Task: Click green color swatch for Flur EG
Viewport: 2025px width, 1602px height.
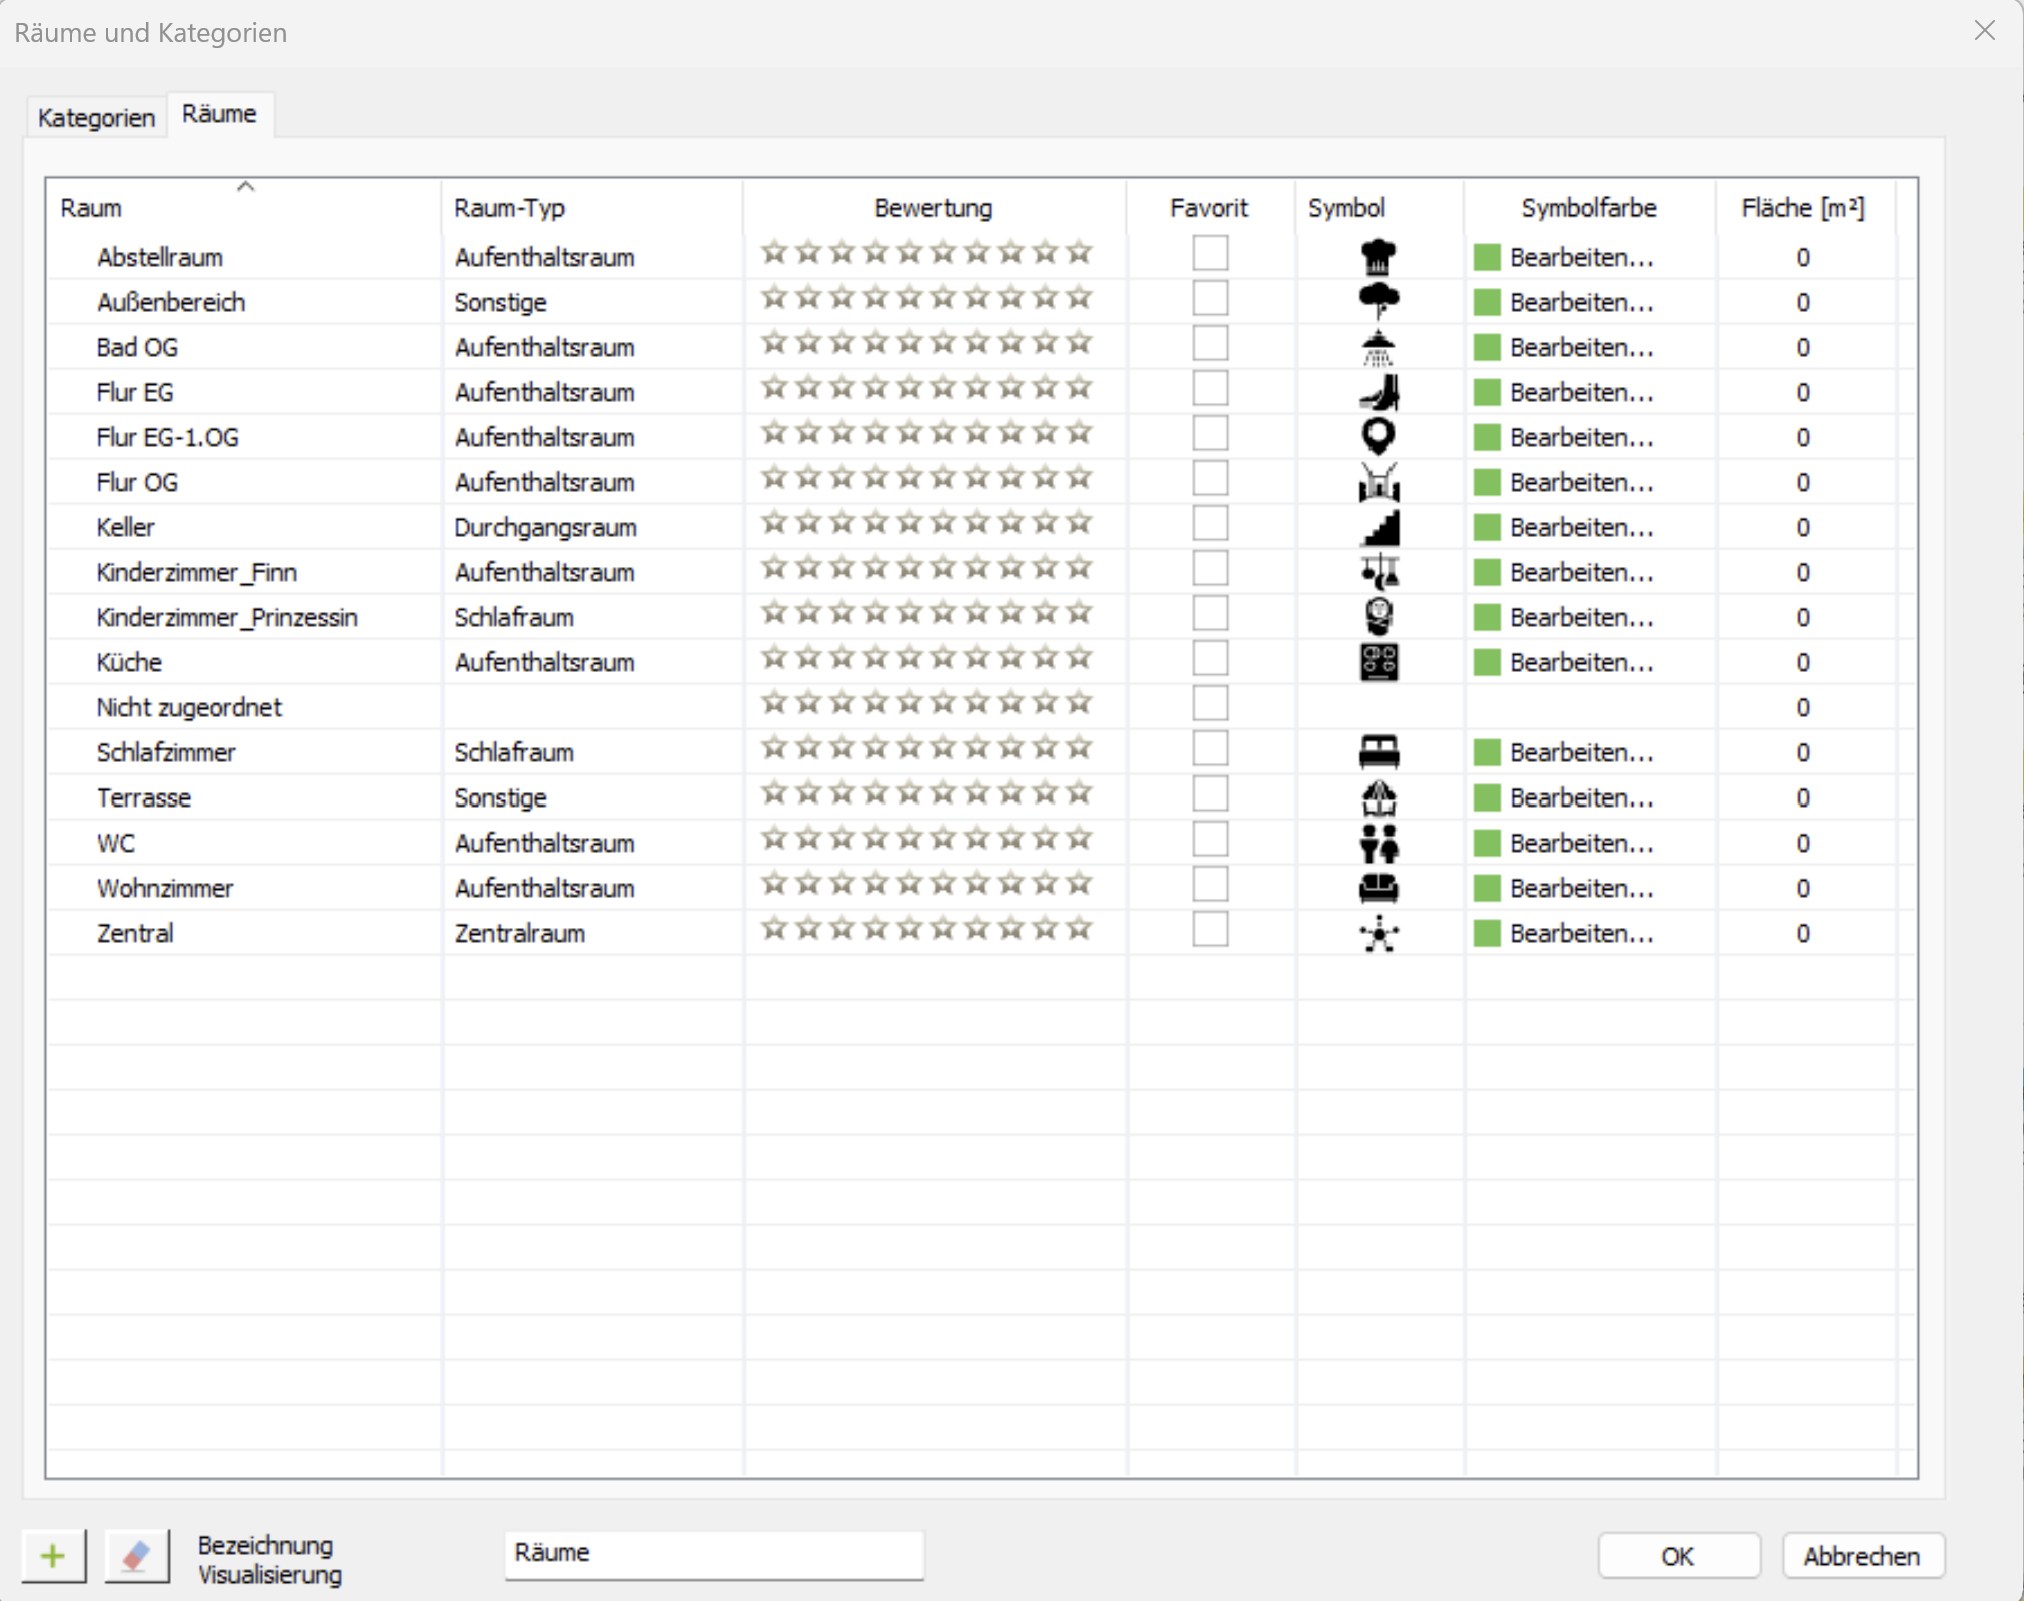Action: pos(1487,392)
